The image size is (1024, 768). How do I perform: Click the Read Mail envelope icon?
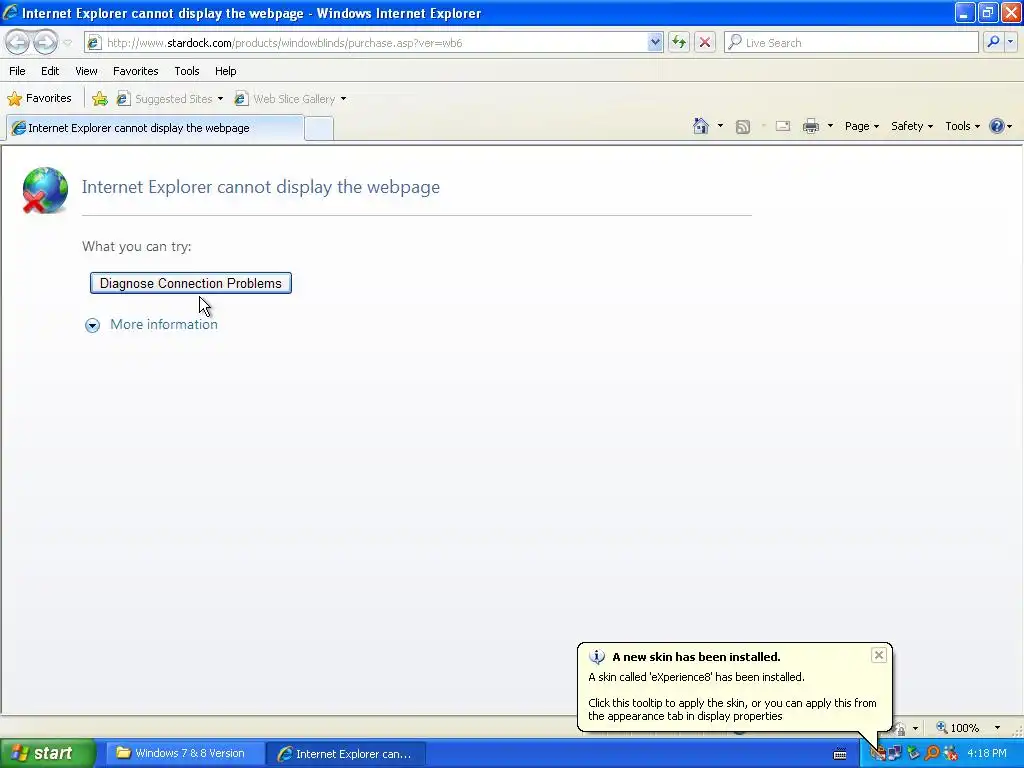tap(782, 126)
